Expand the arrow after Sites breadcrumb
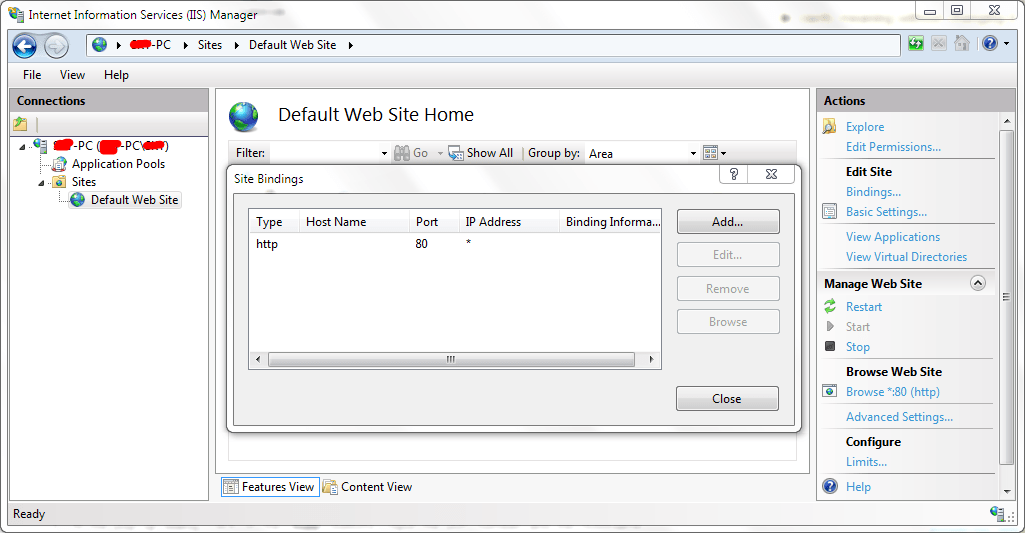The height and width of the screenshot is (533, 1025). tap(236, 45)
